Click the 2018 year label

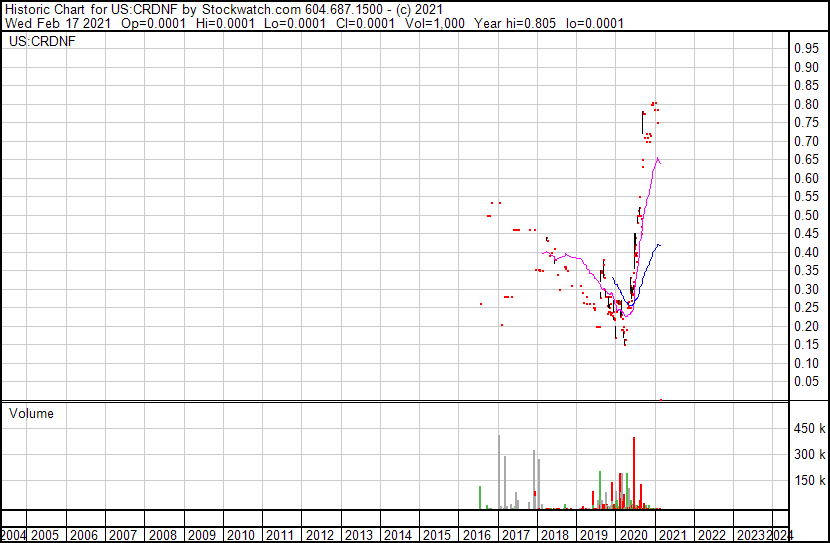click(x=555, y=535)
